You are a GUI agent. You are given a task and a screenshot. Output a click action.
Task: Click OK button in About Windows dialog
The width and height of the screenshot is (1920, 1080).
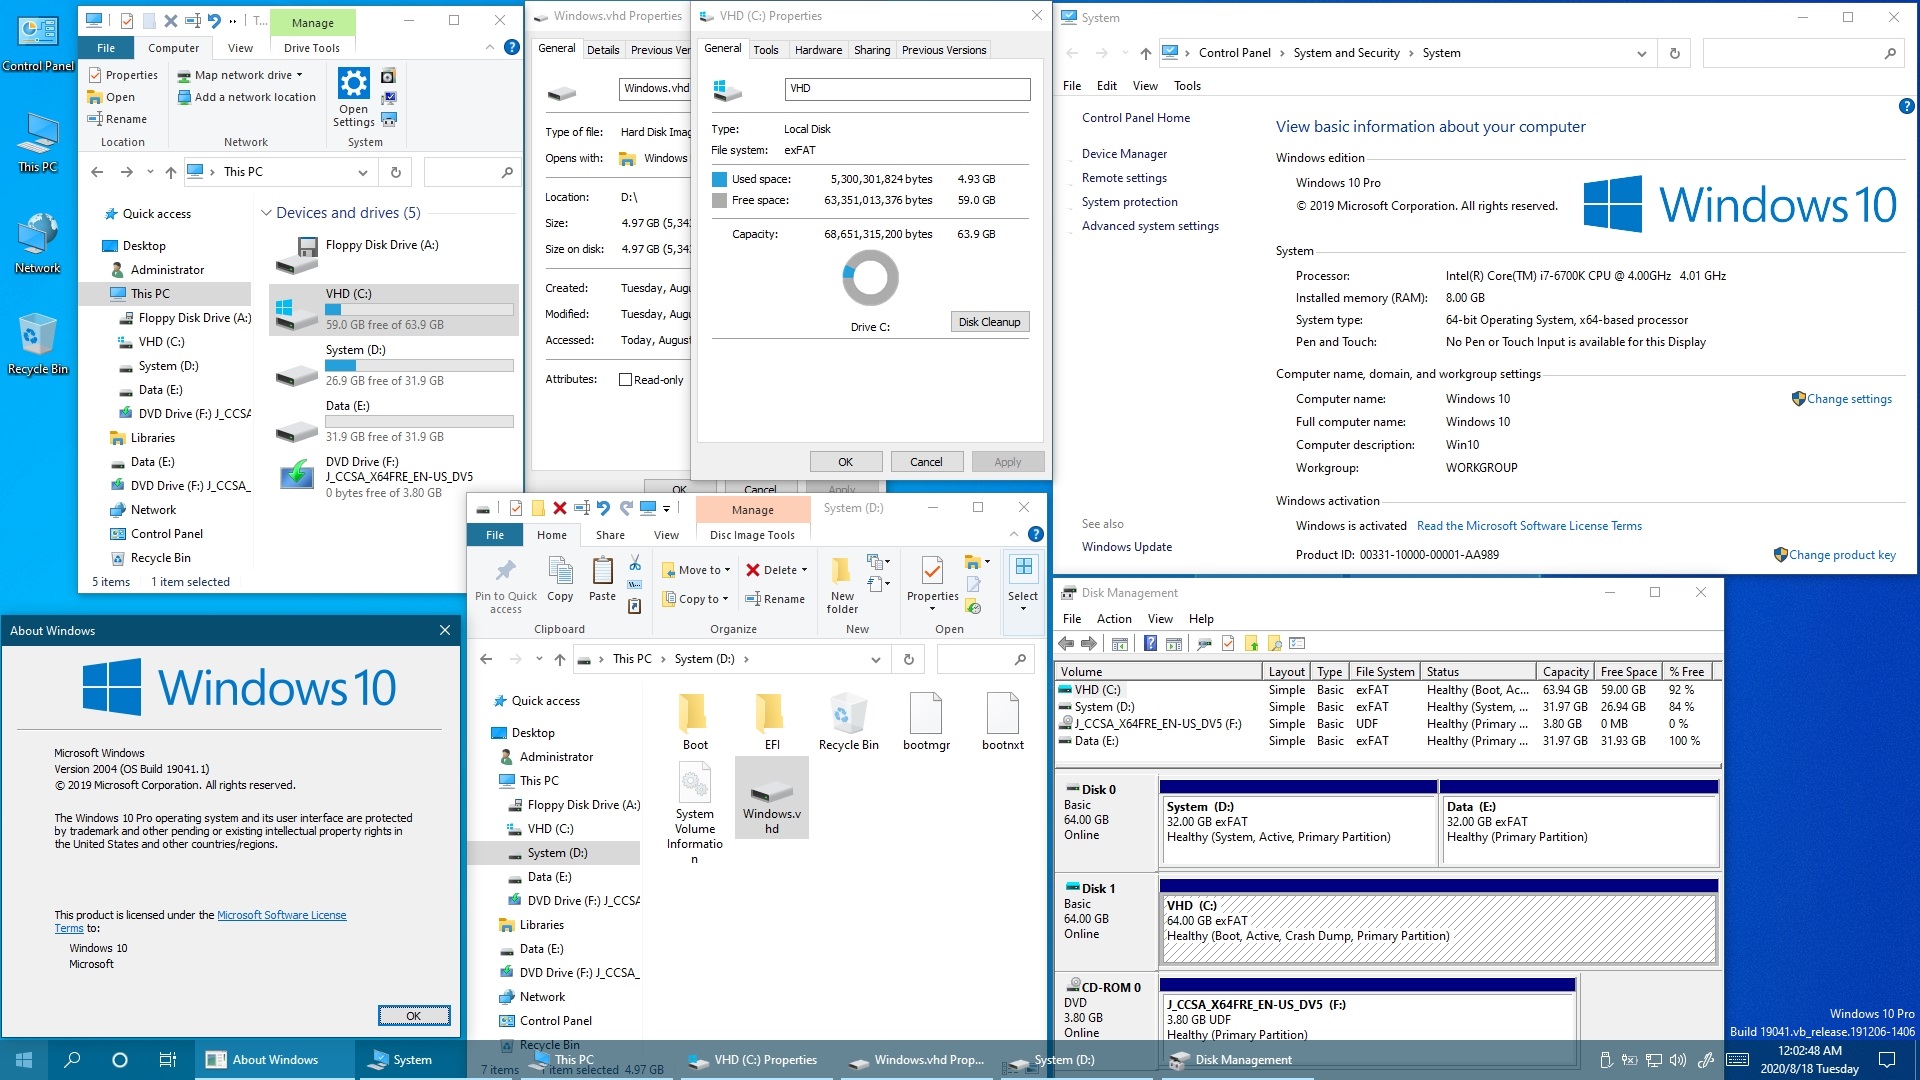click(x=414, y=1016)
